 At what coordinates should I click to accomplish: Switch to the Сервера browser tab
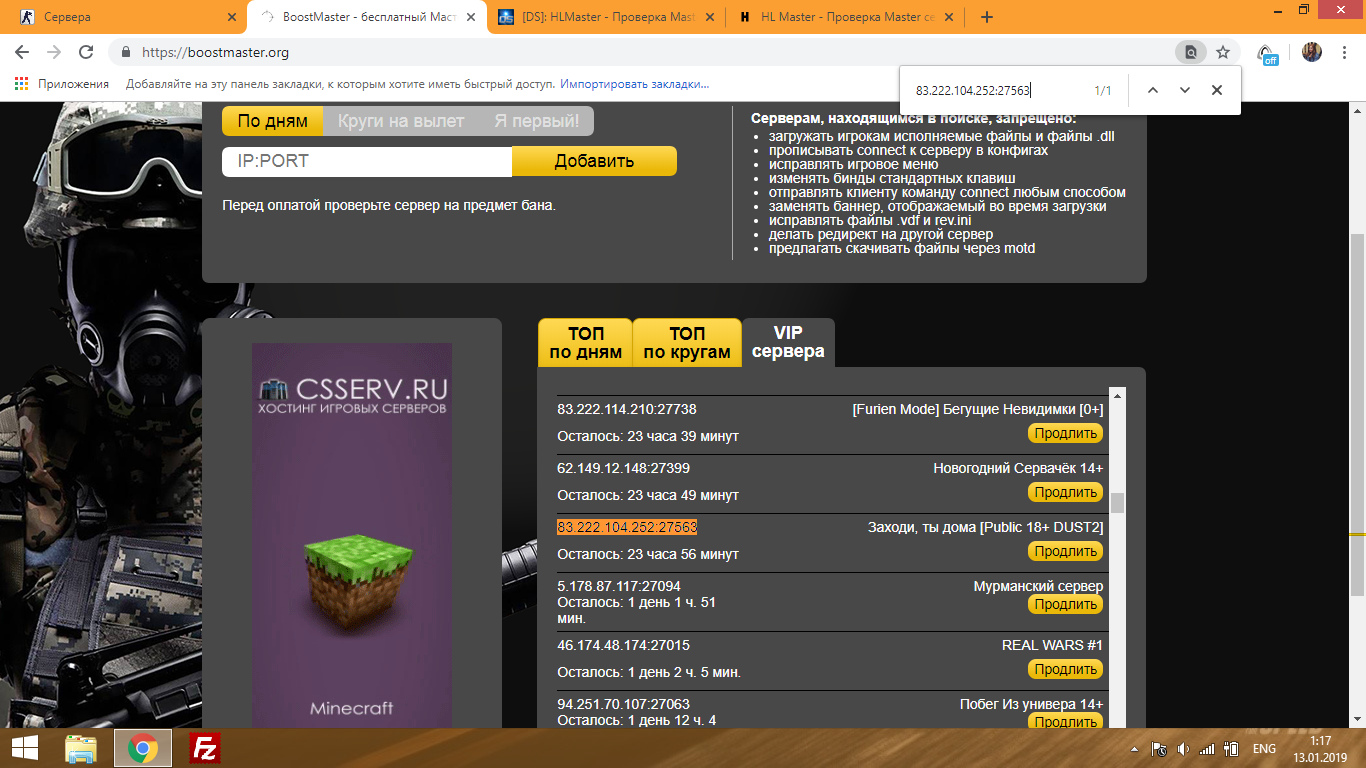(126, 17)
